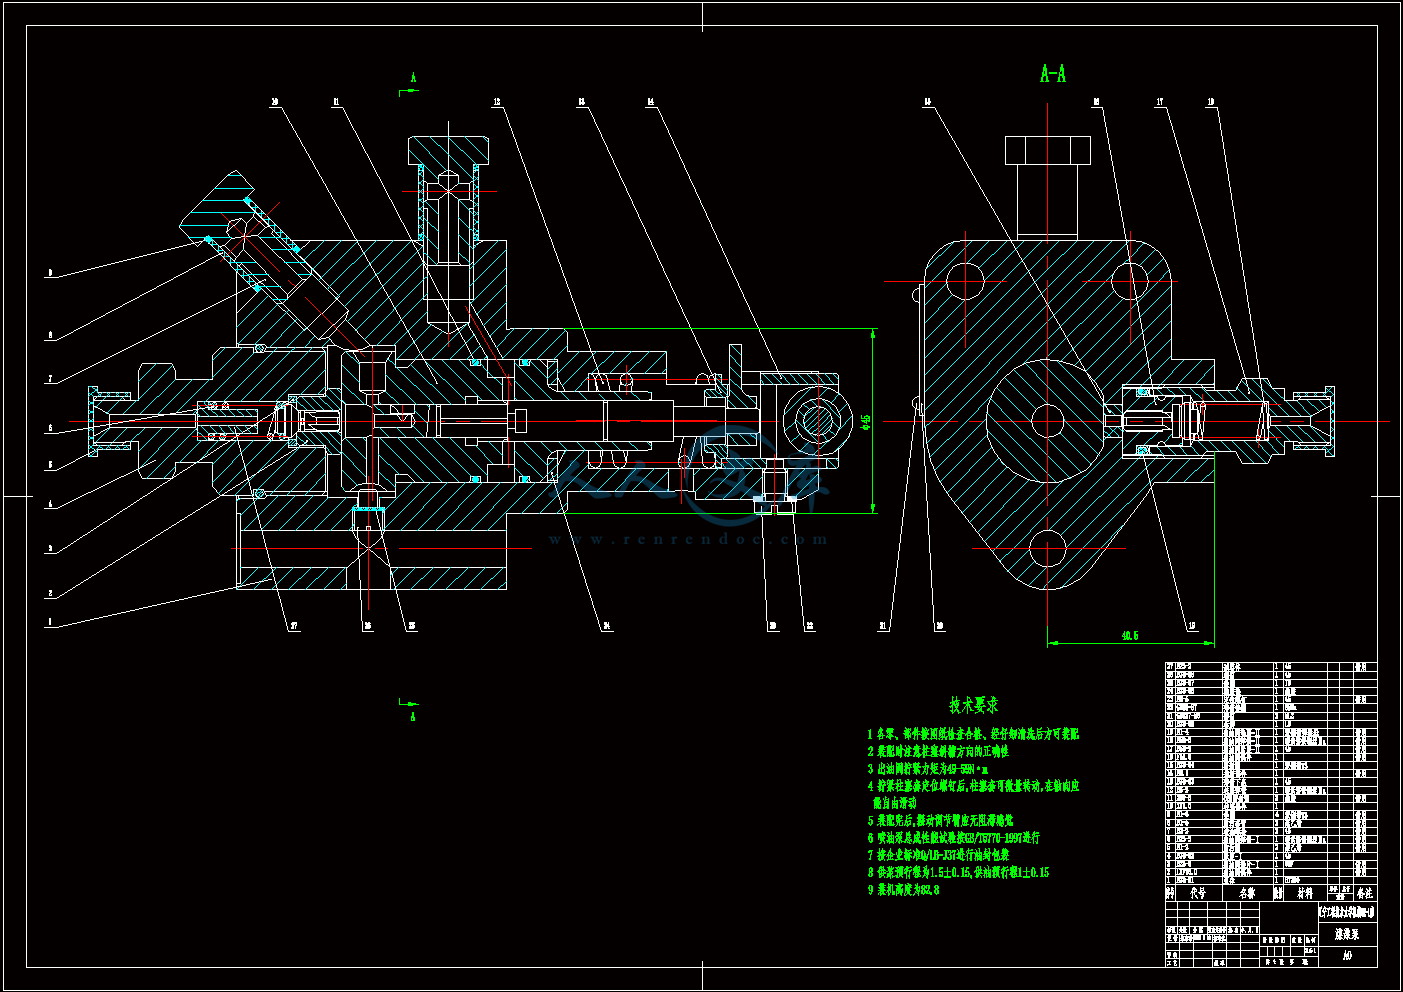Click the "A0" sheet size in title block

[x=1347, y=957]
